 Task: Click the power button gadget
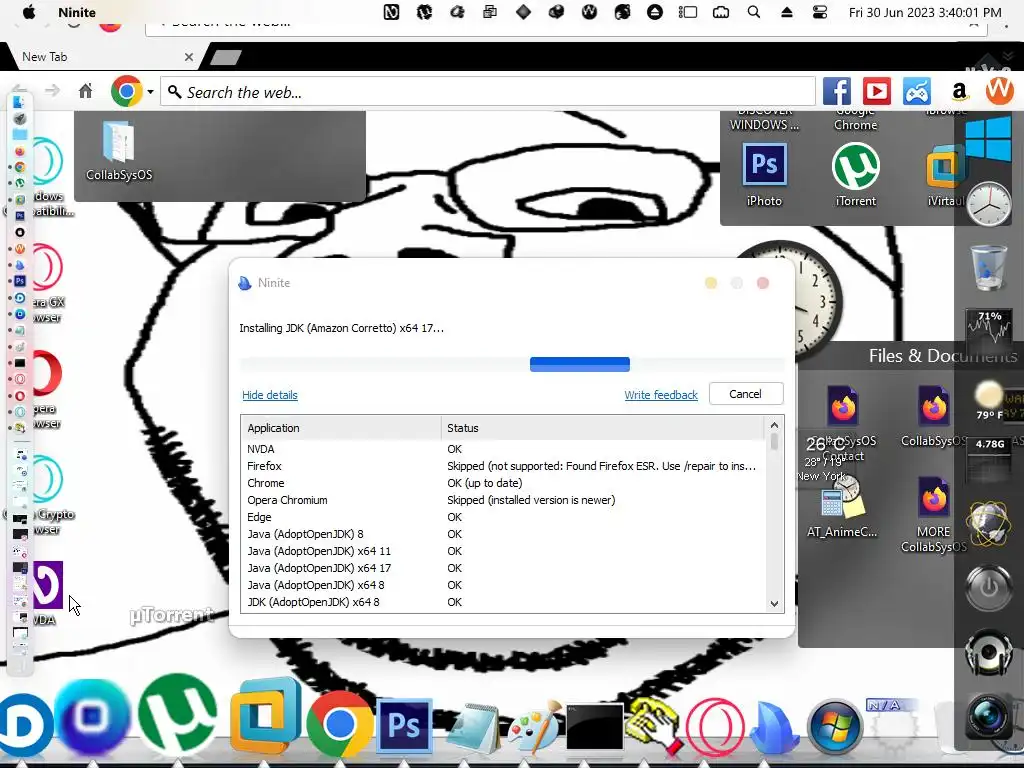click(x=989, y=588)
